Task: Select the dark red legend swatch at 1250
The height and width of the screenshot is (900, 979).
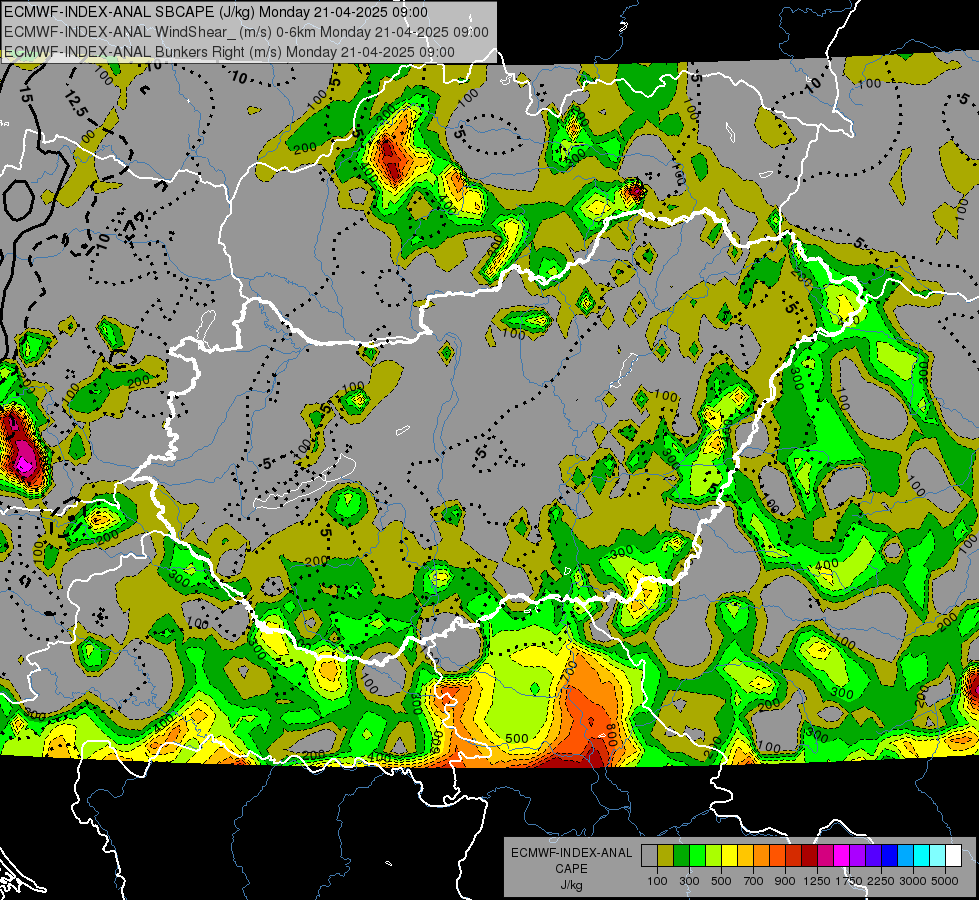Action: tap(810, 856)
